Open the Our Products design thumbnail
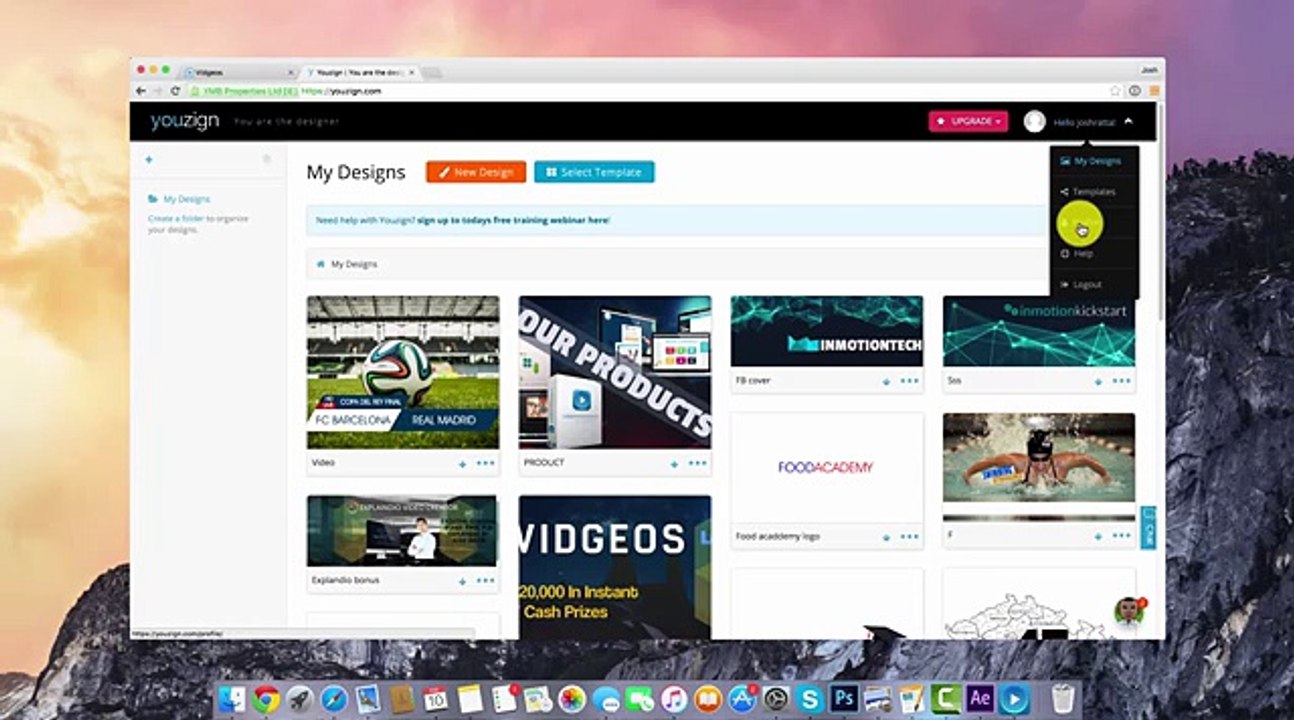 tap(615, 372)
